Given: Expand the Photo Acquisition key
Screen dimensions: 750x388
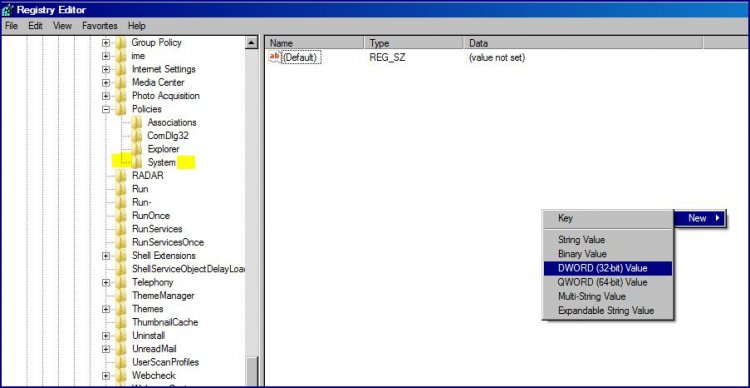Looking at the screenshot, I should point(106,96).
